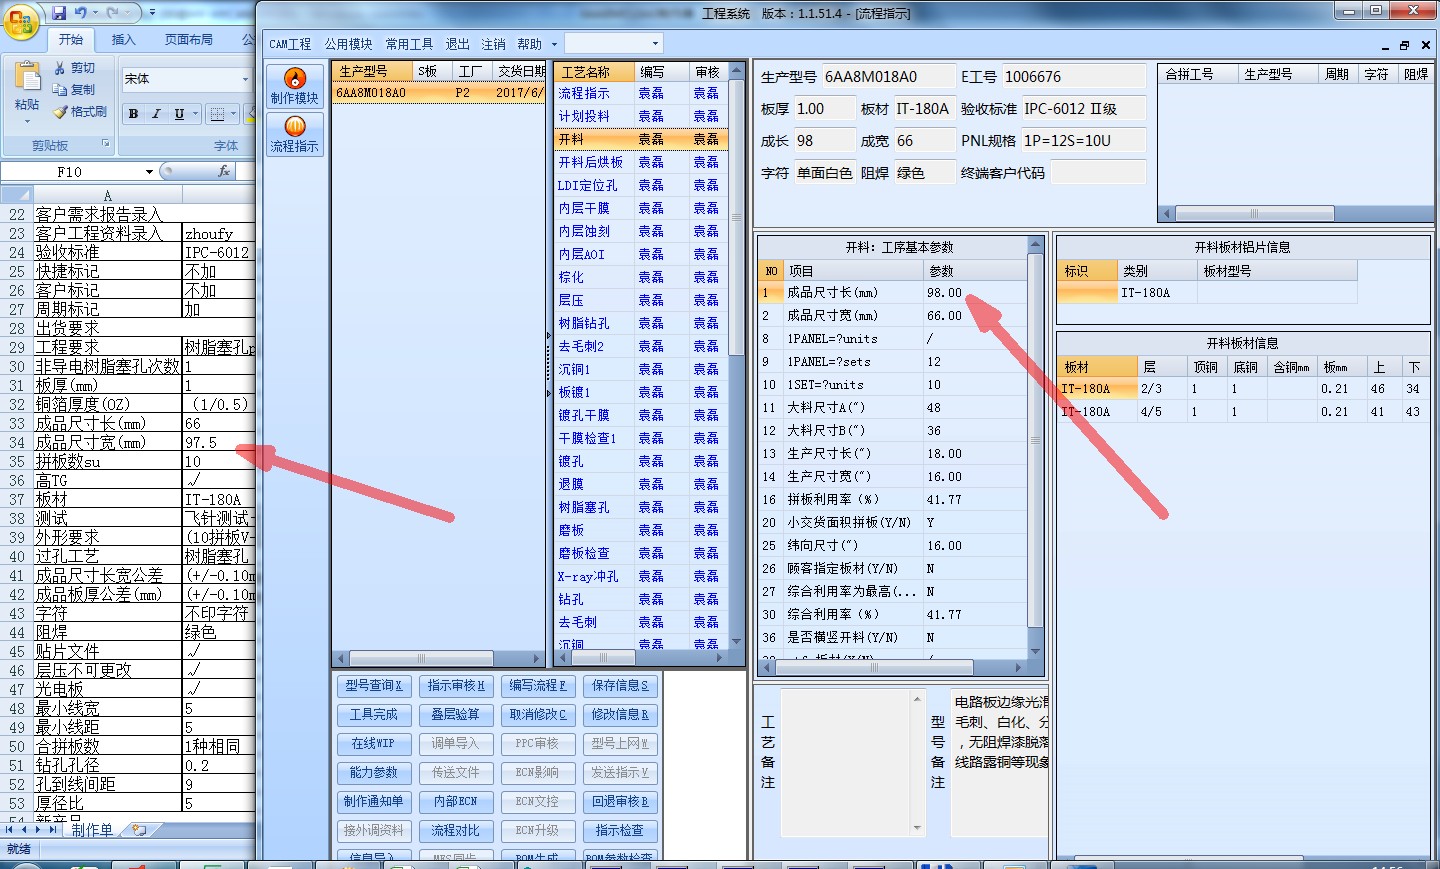Image resolution: width=1440 pixels, height=869 pixels.
Task: Switch to the 插入 ribbon tab
Action: (x=123, y=40)
